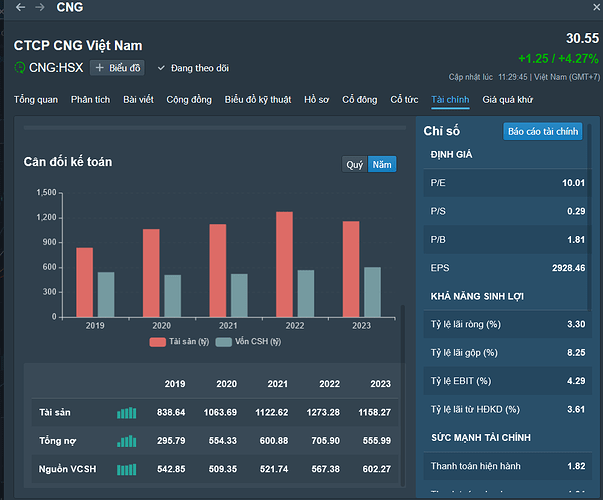Select the Tỷ lệ EBIT (%) row
Viewport: 603px width, 500px height.
click(x=507, y=381)
